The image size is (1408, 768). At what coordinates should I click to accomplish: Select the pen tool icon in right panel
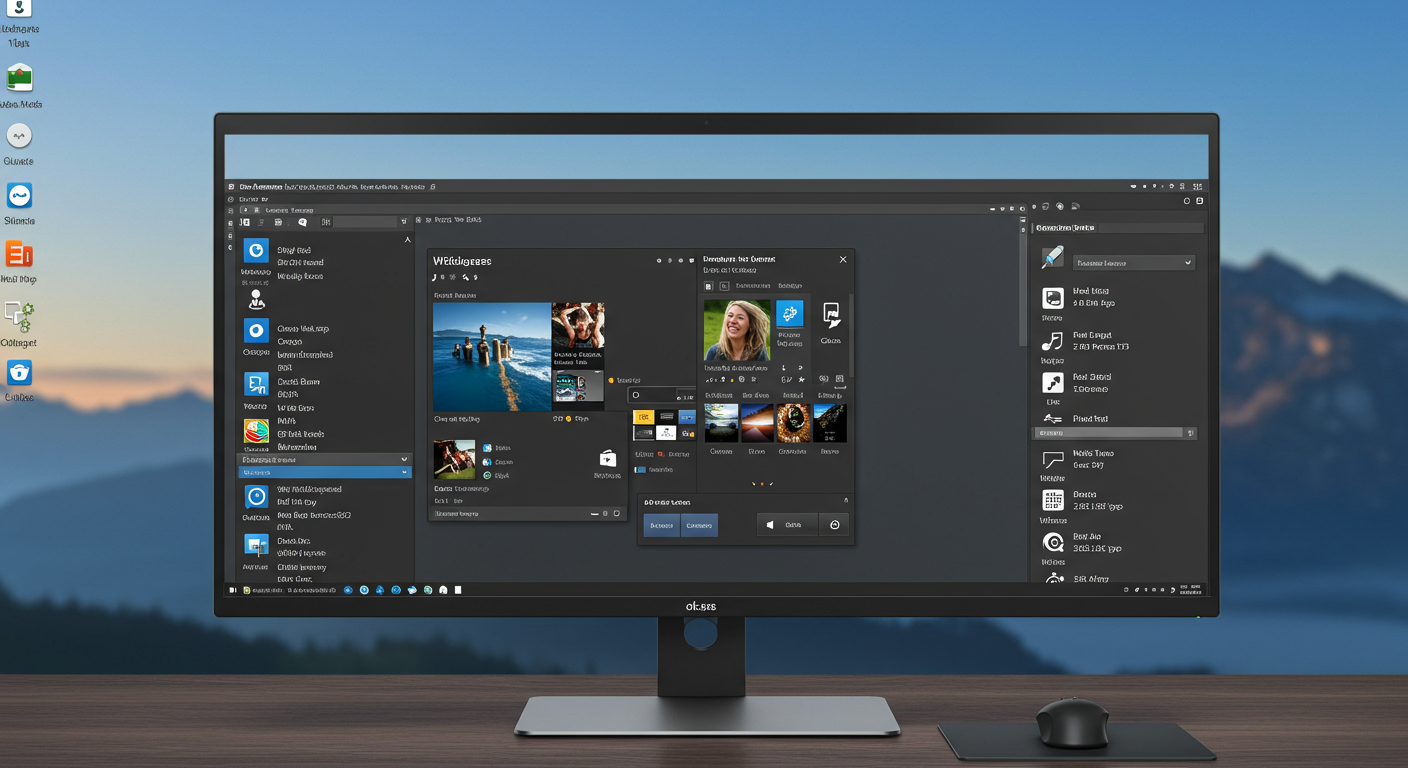coord(1052,258)
